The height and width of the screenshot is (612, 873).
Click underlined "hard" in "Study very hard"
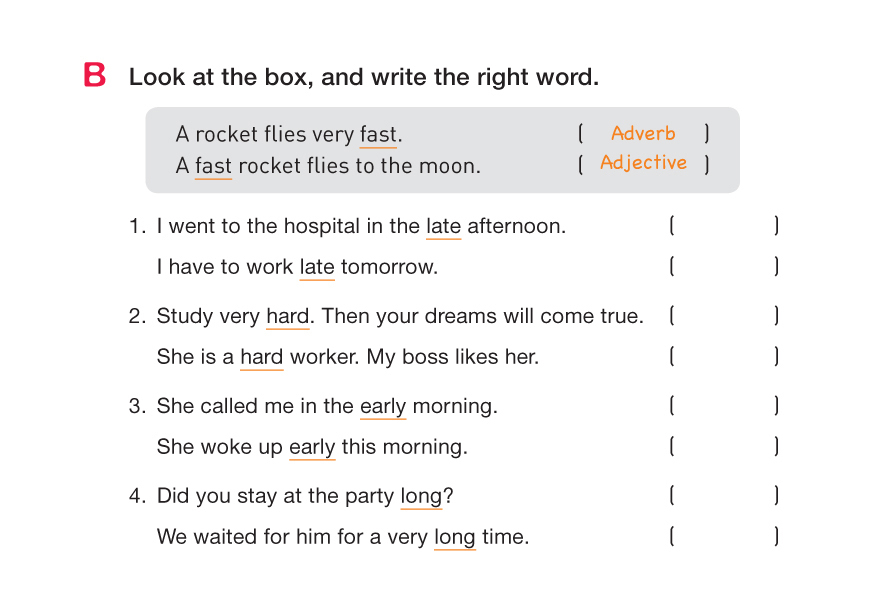coord(287,316)
